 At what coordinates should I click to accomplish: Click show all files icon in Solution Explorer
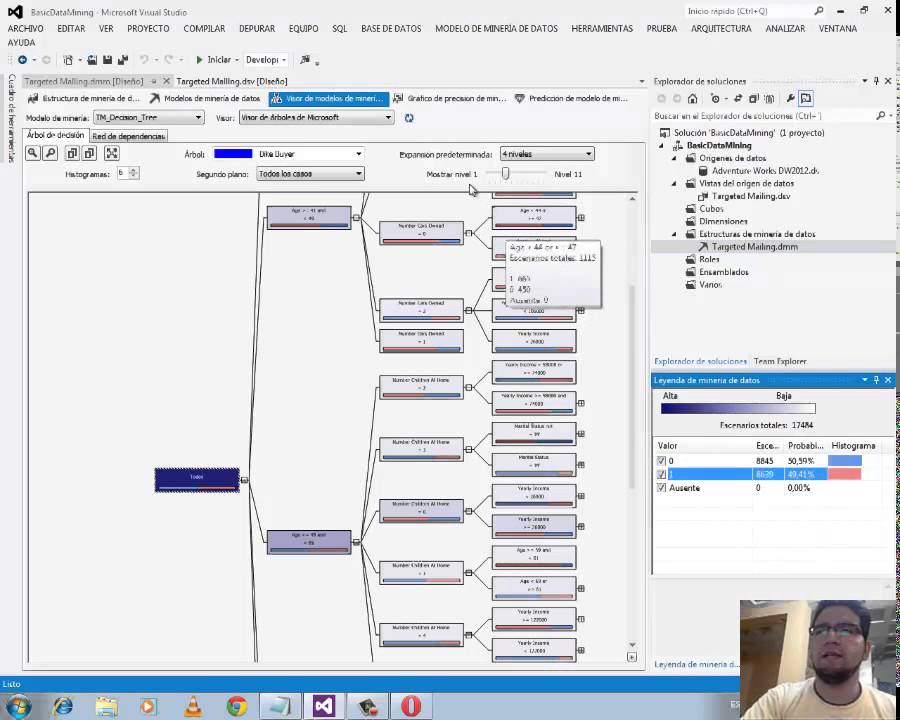(x=769, y=99)
